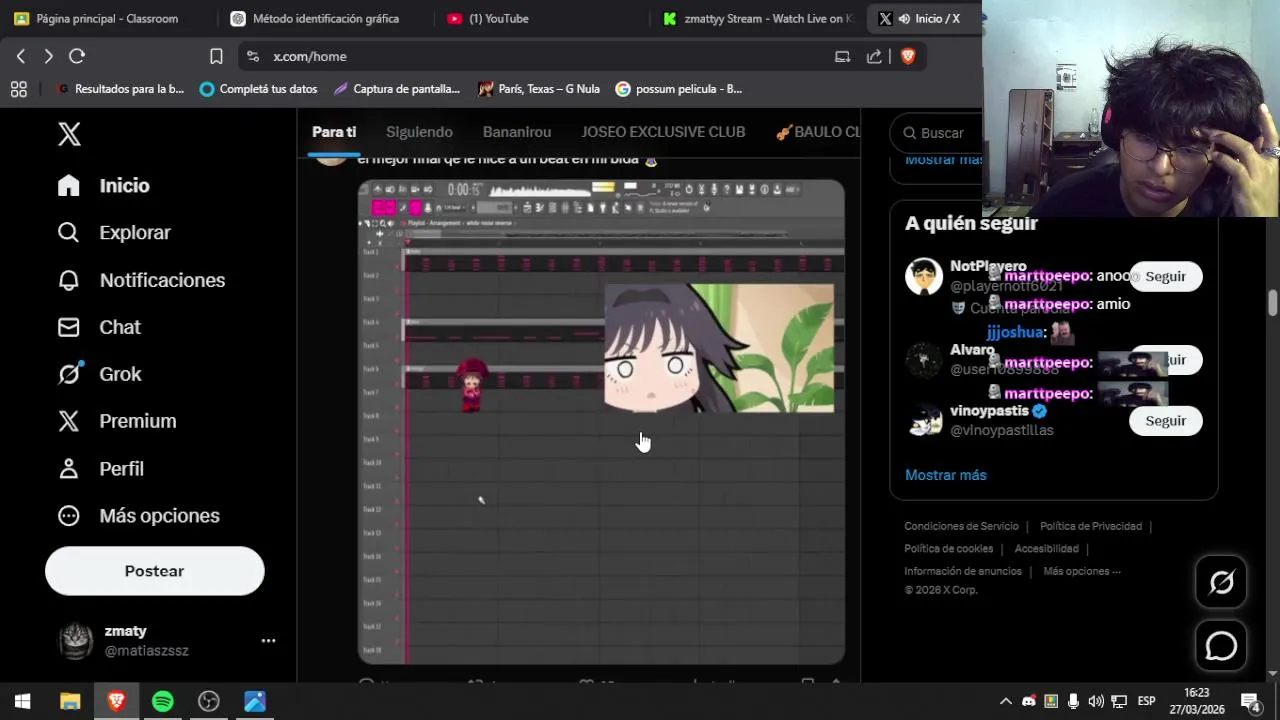Open Brave Shields lion icon
1280x720 pixels.
(907, 56)
